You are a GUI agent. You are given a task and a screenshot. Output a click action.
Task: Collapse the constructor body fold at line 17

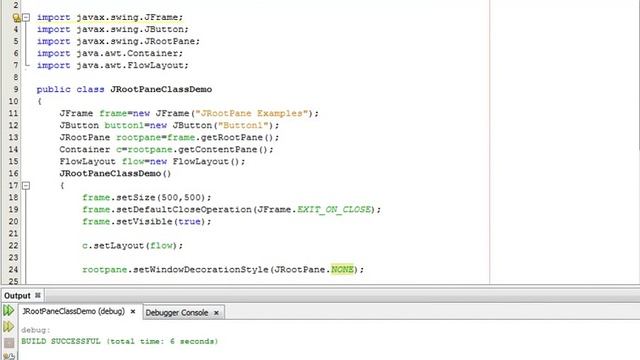26,186
